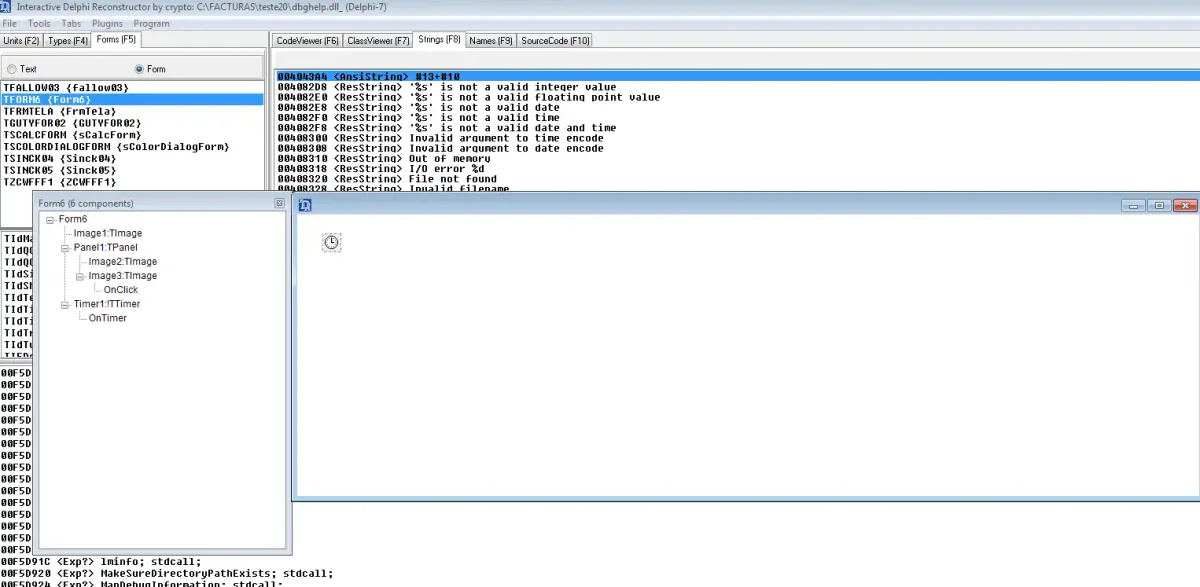The height and width of the screenshot is (587, 1200).
Task: Select the OnTimer event node
Action: (108, 317)
